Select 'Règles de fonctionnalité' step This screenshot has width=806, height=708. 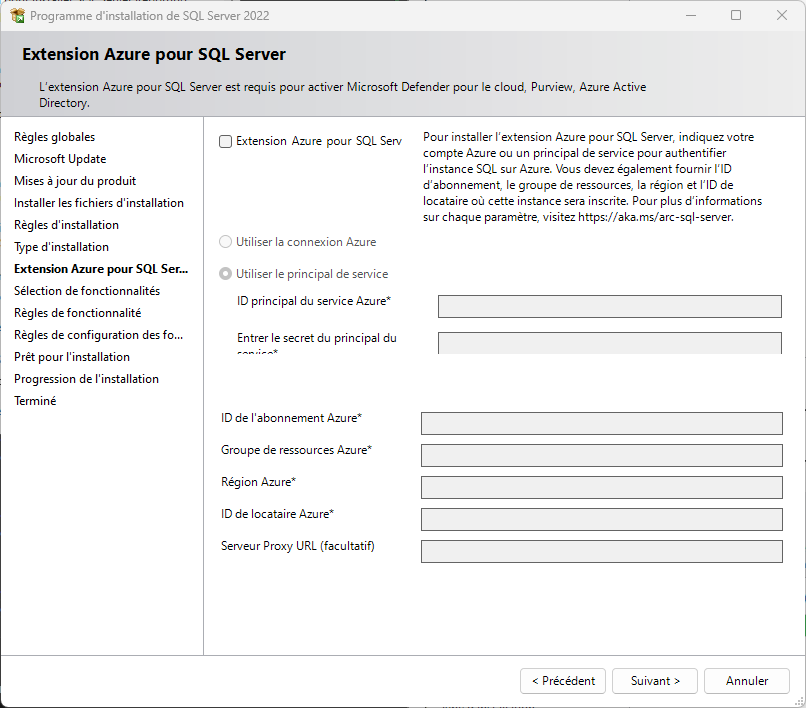(x=78, y=313)
